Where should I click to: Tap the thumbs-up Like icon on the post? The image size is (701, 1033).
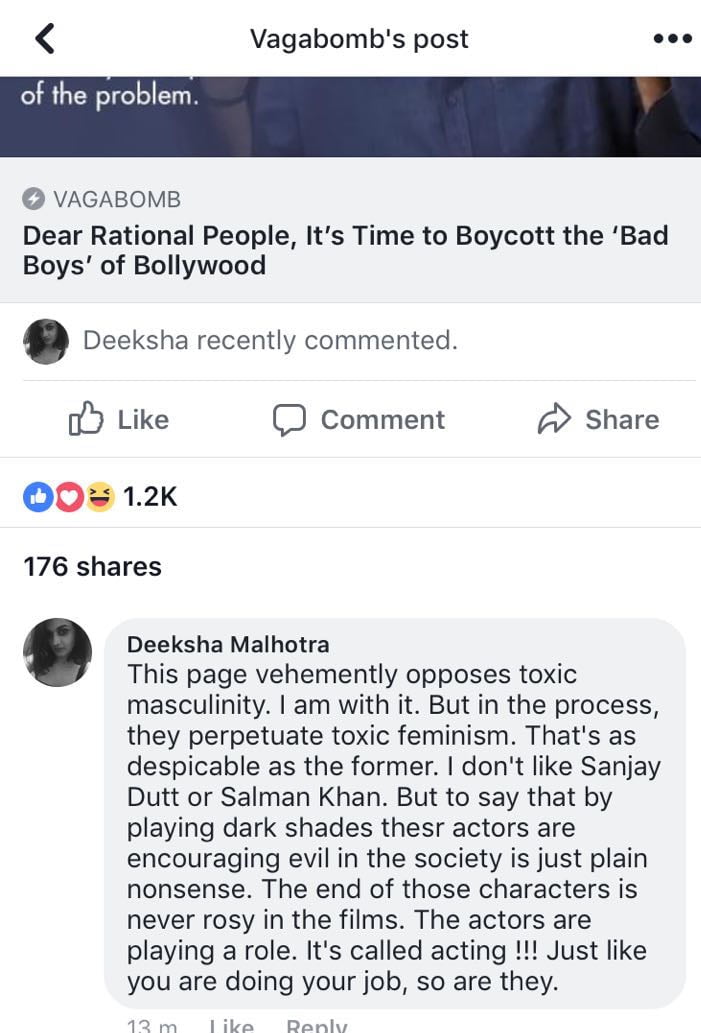(86, 419)
